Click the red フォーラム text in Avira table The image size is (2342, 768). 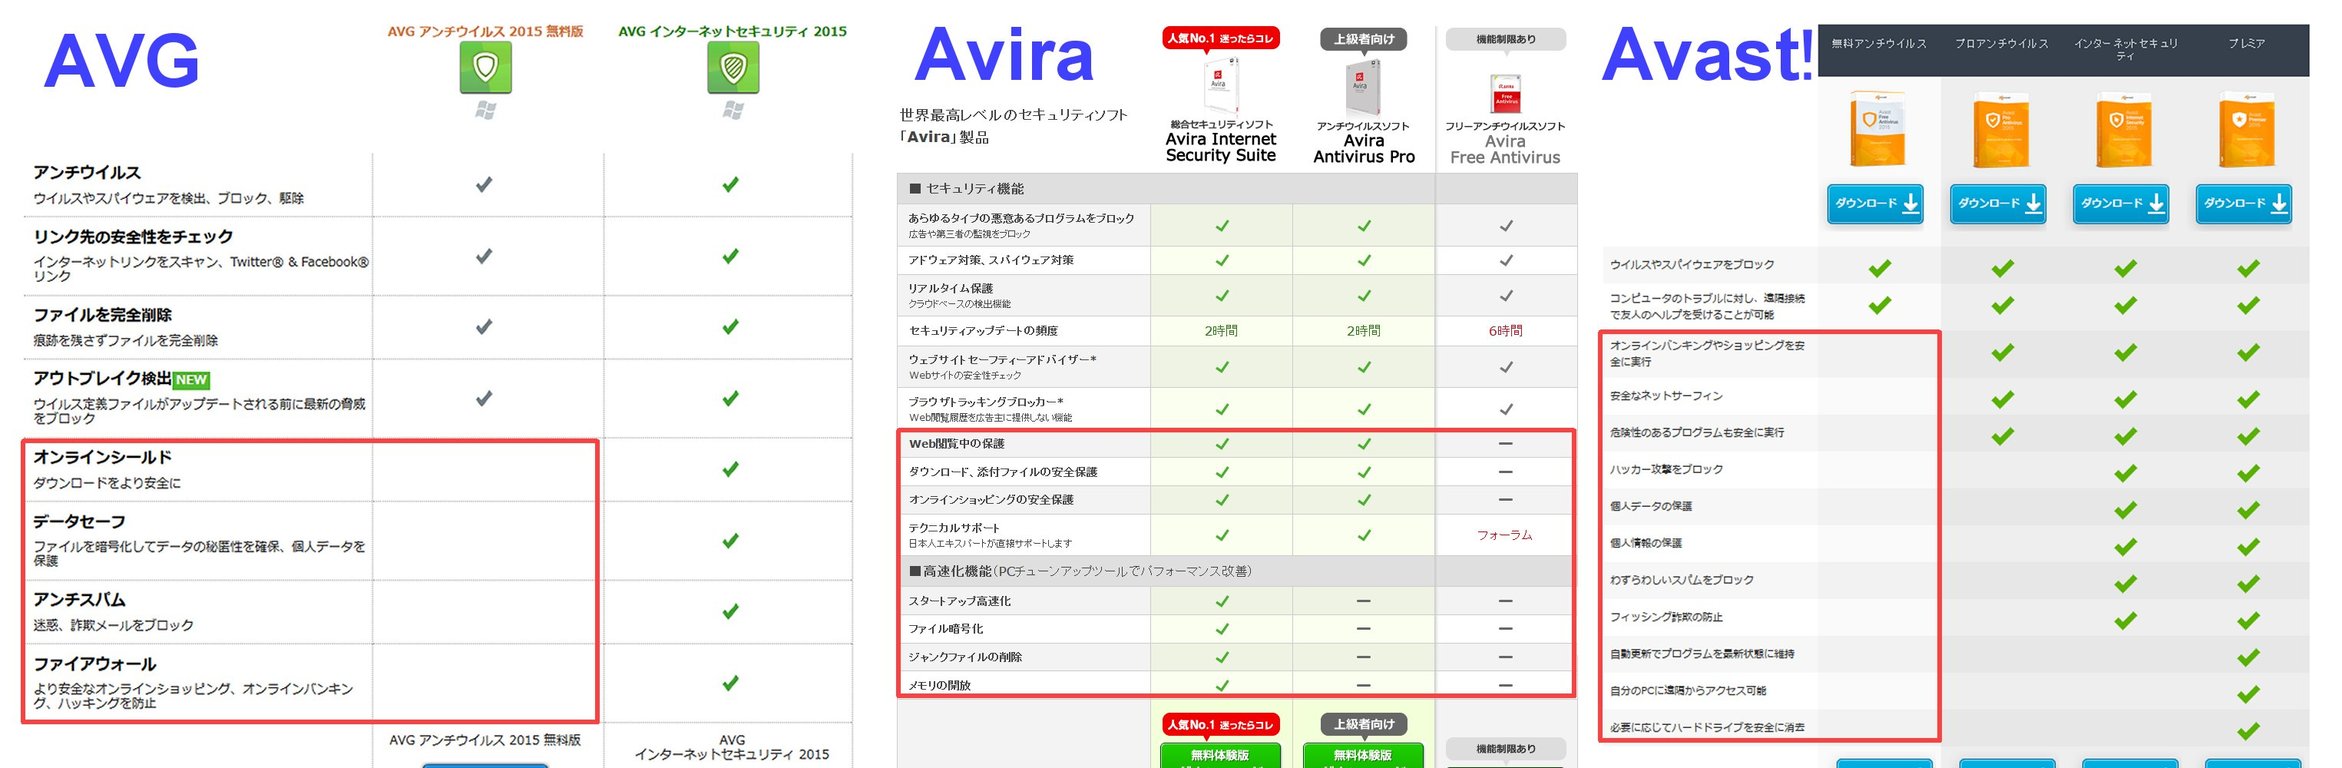tap(1505, 535)
